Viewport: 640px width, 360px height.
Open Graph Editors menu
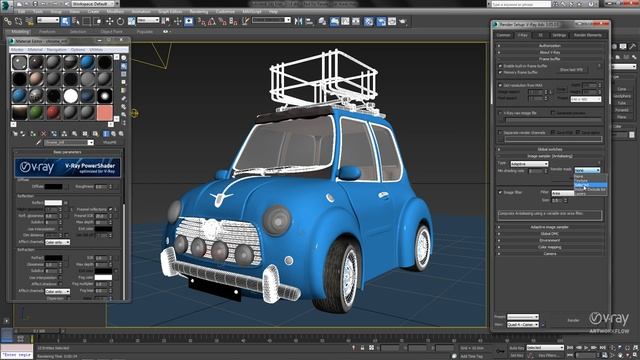tap(171, 12)
